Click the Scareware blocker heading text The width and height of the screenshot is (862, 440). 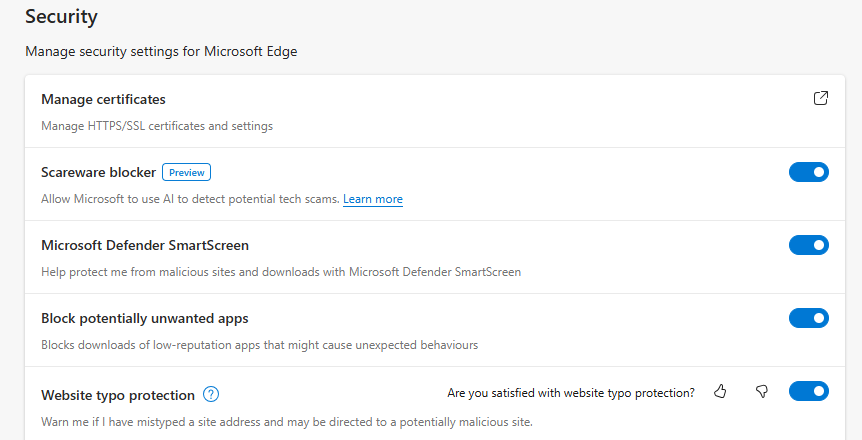[98, 173]
